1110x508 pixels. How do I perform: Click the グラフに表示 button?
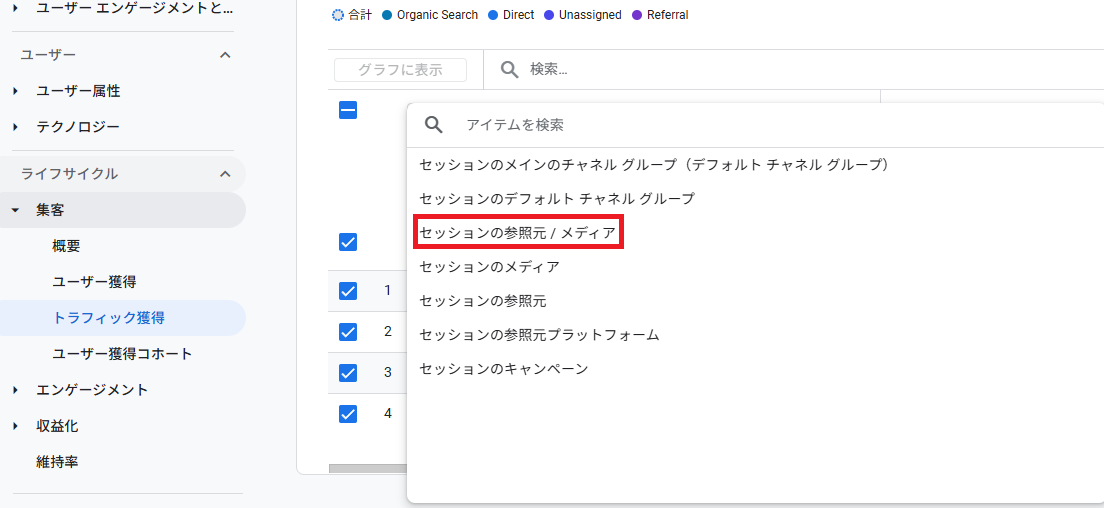(x=401, y=70)
